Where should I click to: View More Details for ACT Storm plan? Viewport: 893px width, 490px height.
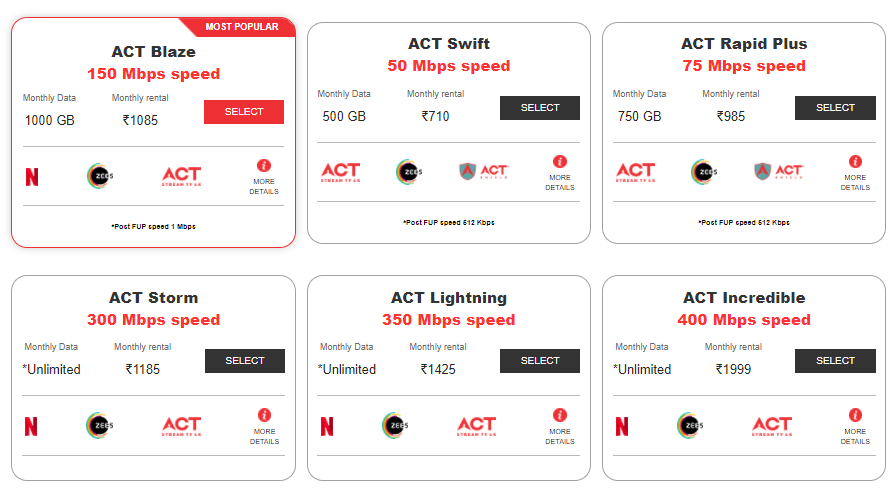[264, 426]
